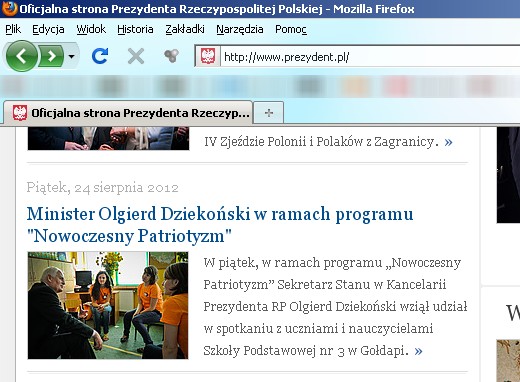Open the Minister Olgierd Dziekoński article headline
Image resolution: width=520 pixels, height=382 pixels.
pos(220,225)
